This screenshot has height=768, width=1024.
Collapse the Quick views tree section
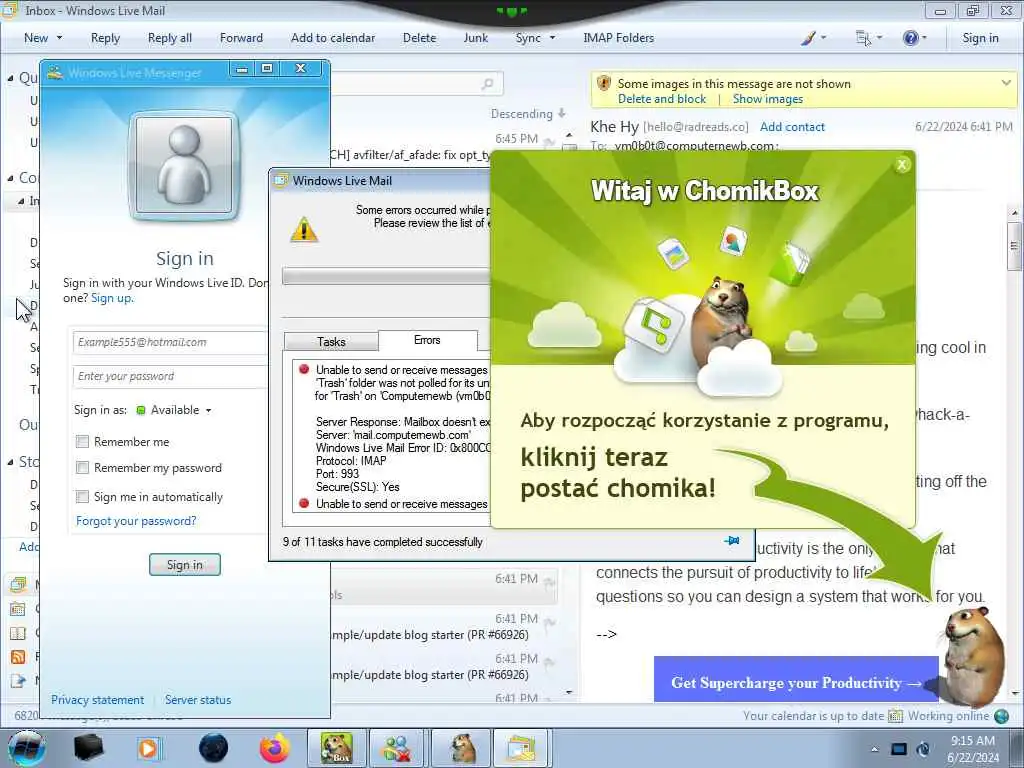[x=10, y=78]
